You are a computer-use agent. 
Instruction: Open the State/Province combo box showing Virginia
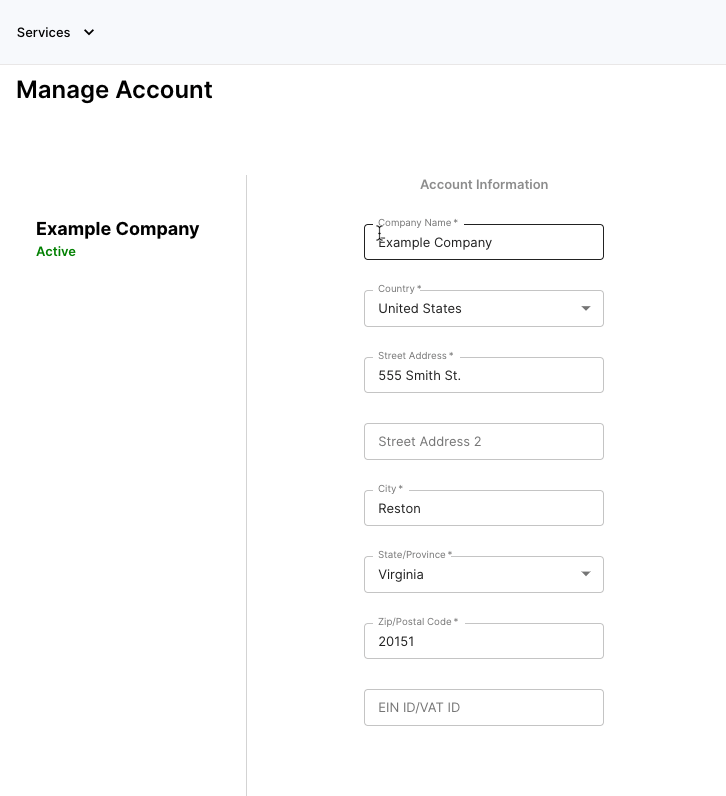pyautogui.click(x=484, y=574)
